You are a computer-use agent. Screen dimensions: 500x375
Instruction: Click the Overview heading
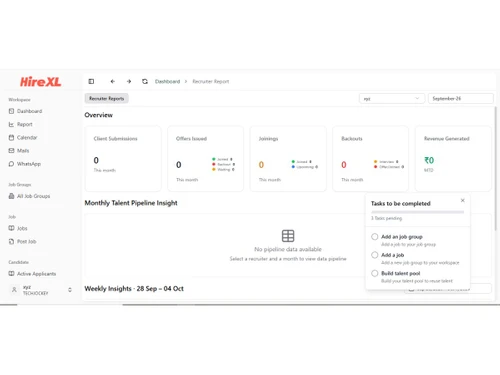point(98,115)
